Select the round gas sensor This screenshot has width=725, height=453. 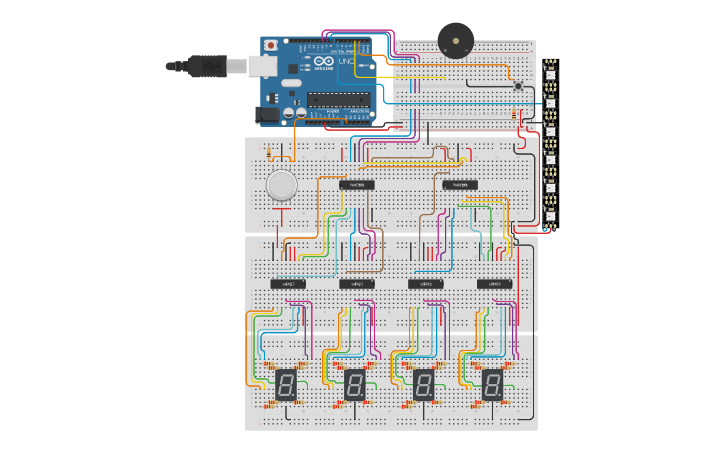point(281,185)
